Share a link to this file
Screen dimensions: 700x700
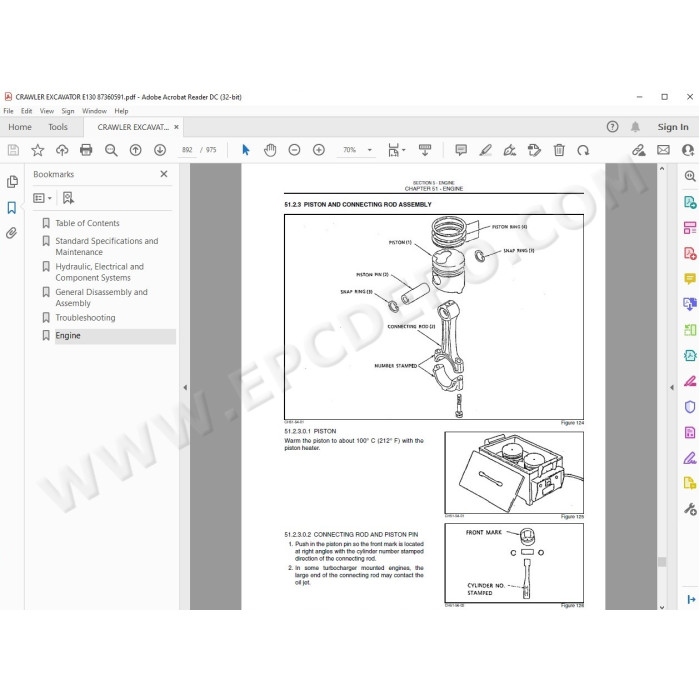(638, 150)
